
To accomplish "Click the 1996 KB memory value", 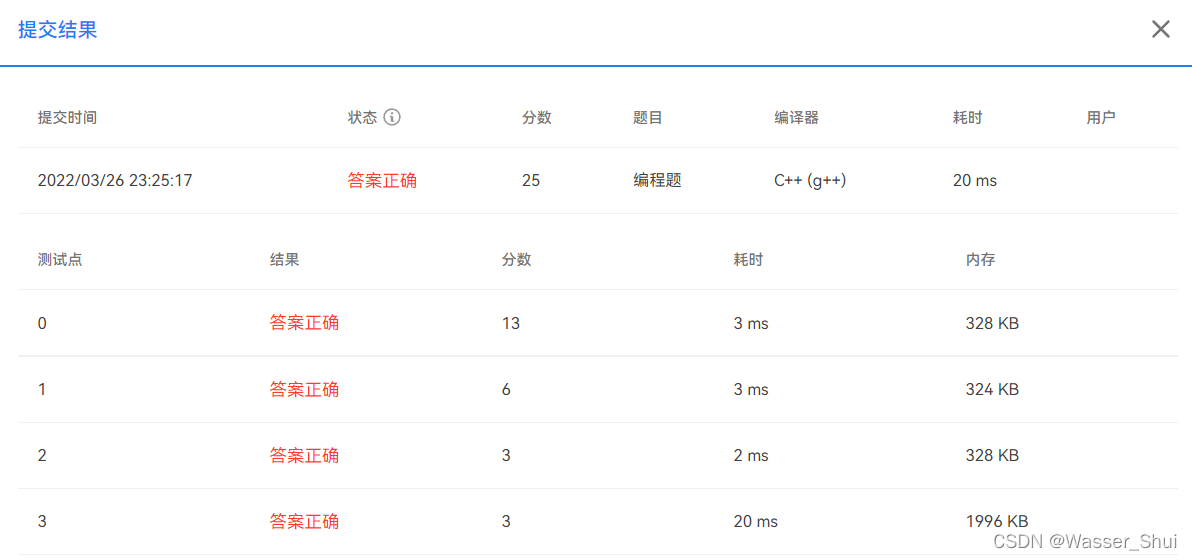I will 997,522.
